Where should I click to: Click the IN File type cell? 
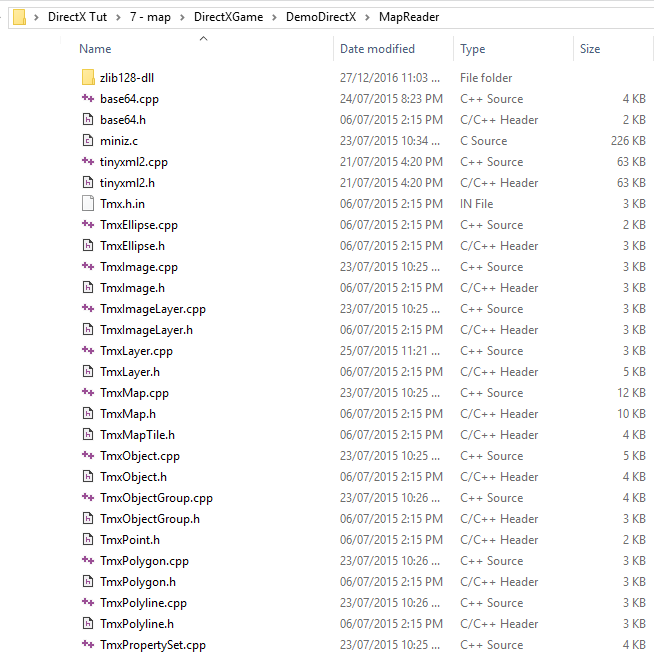476,204
